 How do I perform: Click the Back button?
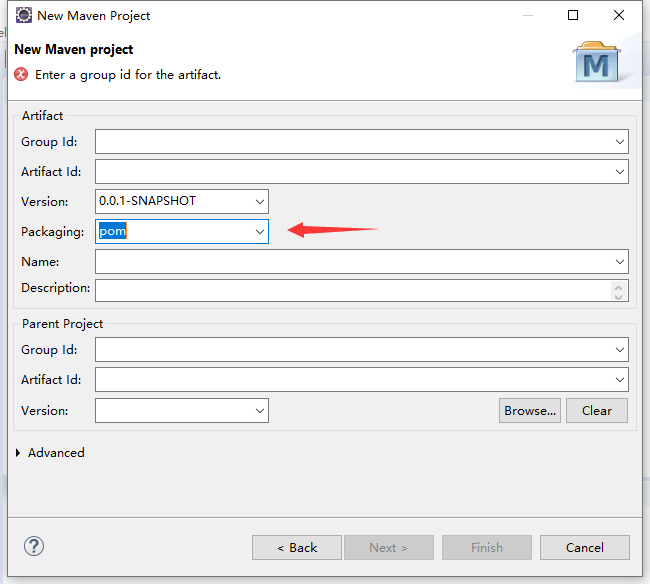pos(297,548)
